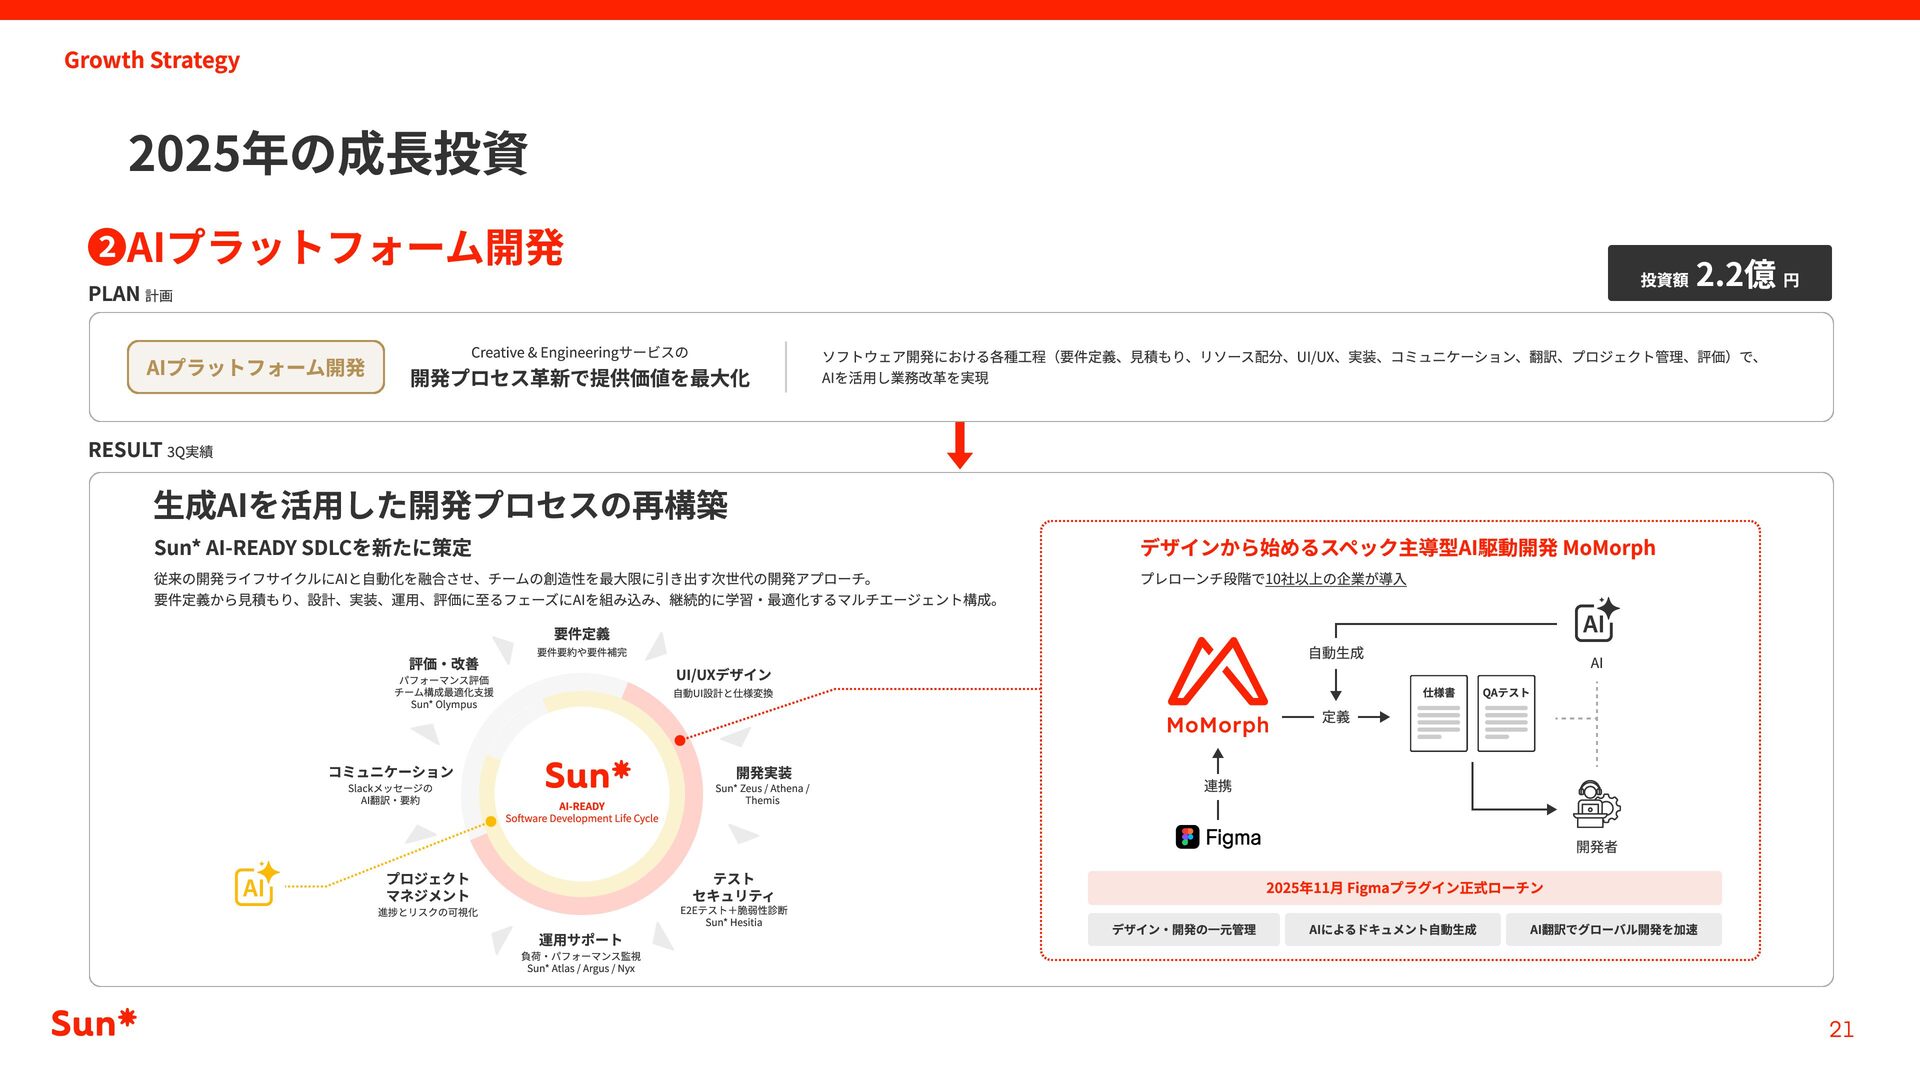Click the AIプラットフォーム開発 outlined button
The width and height of the screenshot is (1920, 1080).
point(256,367)
